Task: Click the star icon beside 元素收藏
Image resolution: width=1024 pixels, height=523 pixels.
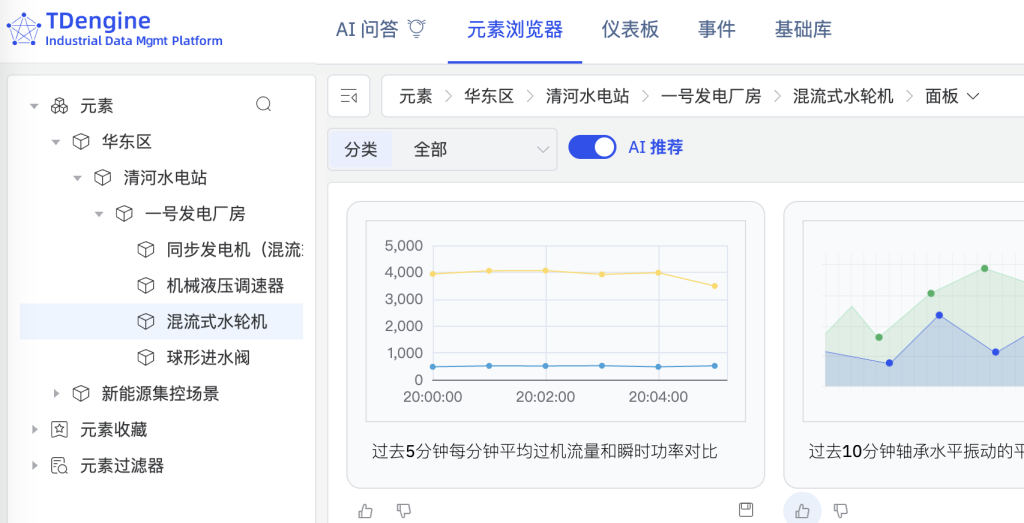Action: click(59, 429)
